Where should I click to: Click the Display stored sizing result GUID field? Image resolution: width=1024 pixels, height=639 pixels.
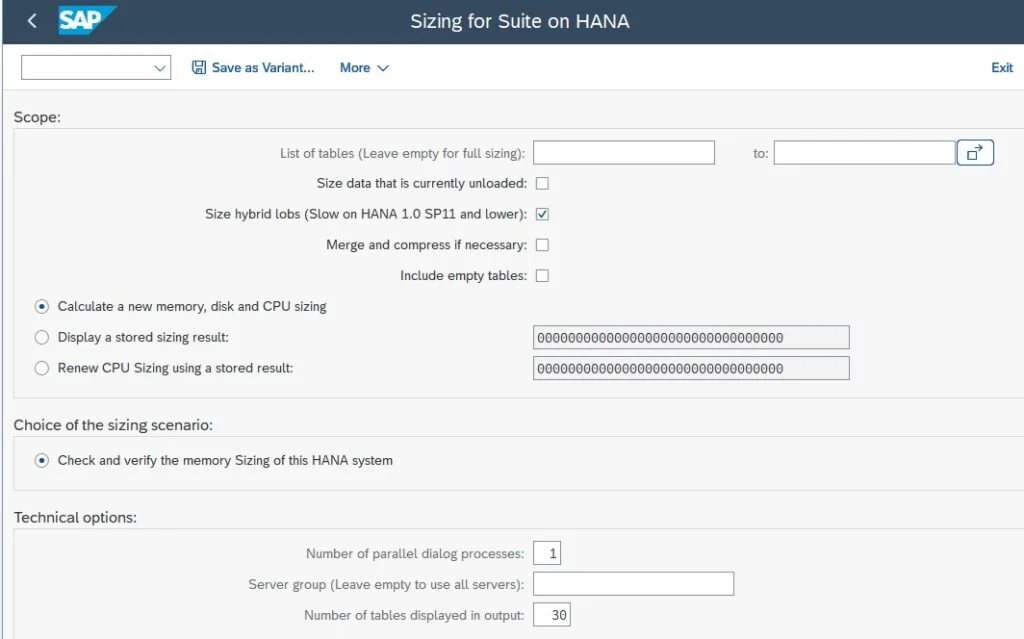coord(691,338)
